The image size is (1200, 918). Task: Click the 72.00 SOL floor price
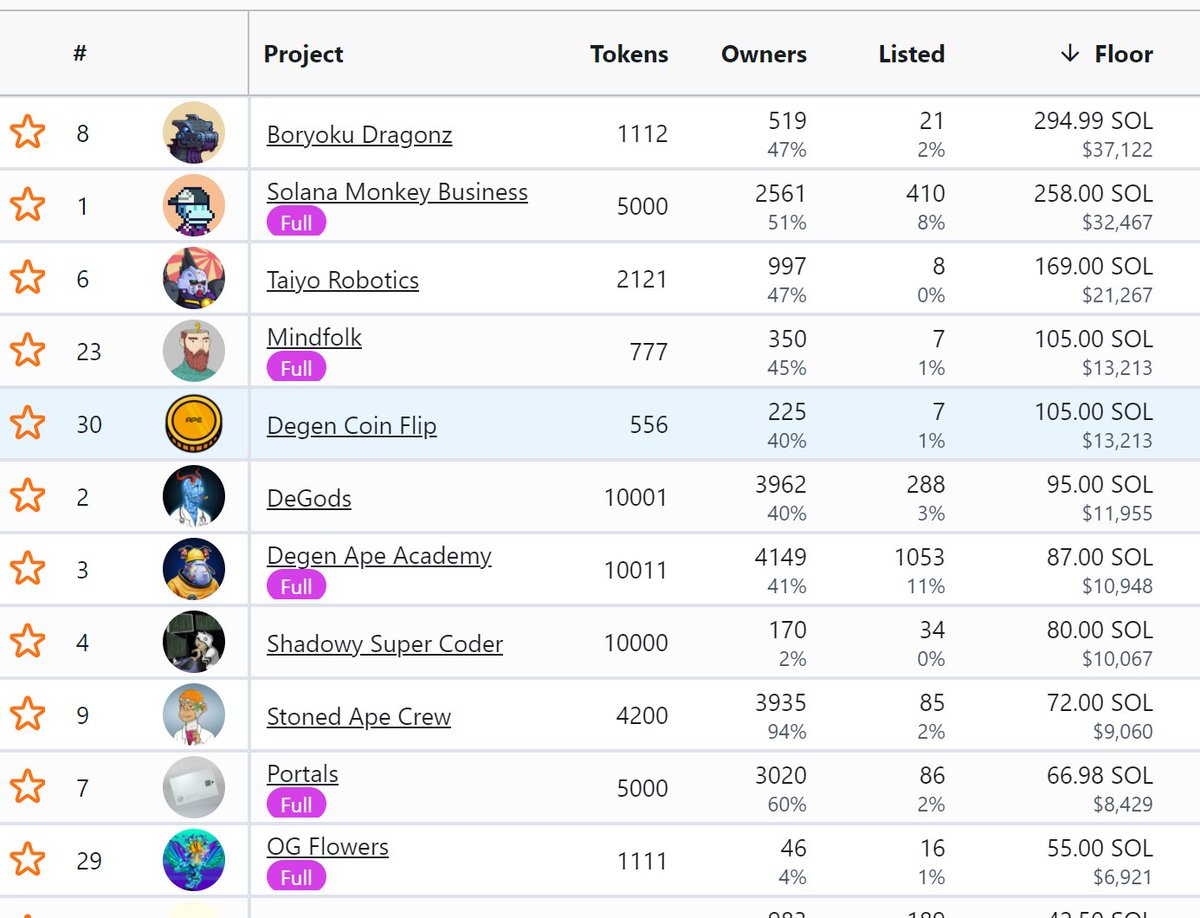(x=1100, y=703)
